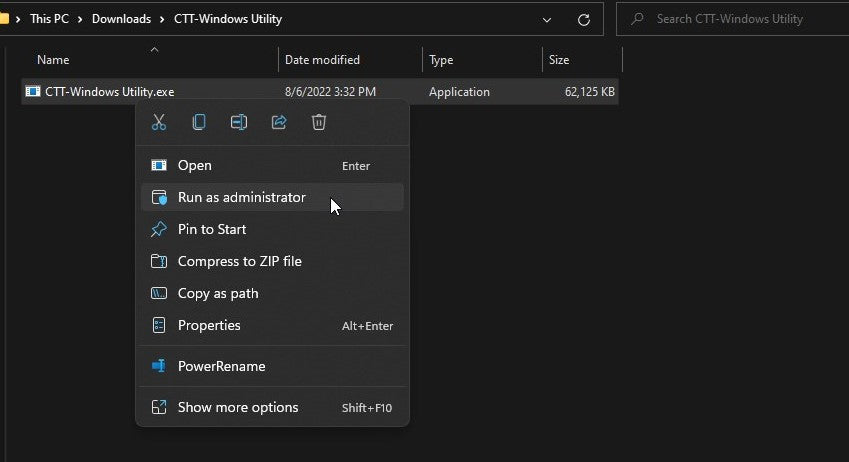Click the Share icon in context menu

pyautogui.click(x=279, y=122)
